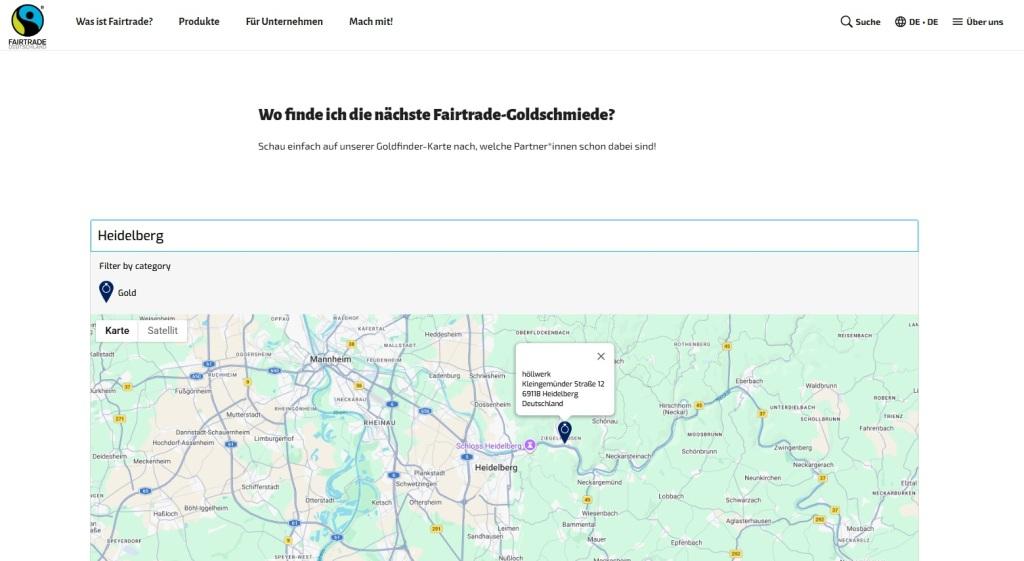The height and width of the screenshot is (561, 1024).
Task: Click the Limburgerhof label on map
Action: [274, 439]
